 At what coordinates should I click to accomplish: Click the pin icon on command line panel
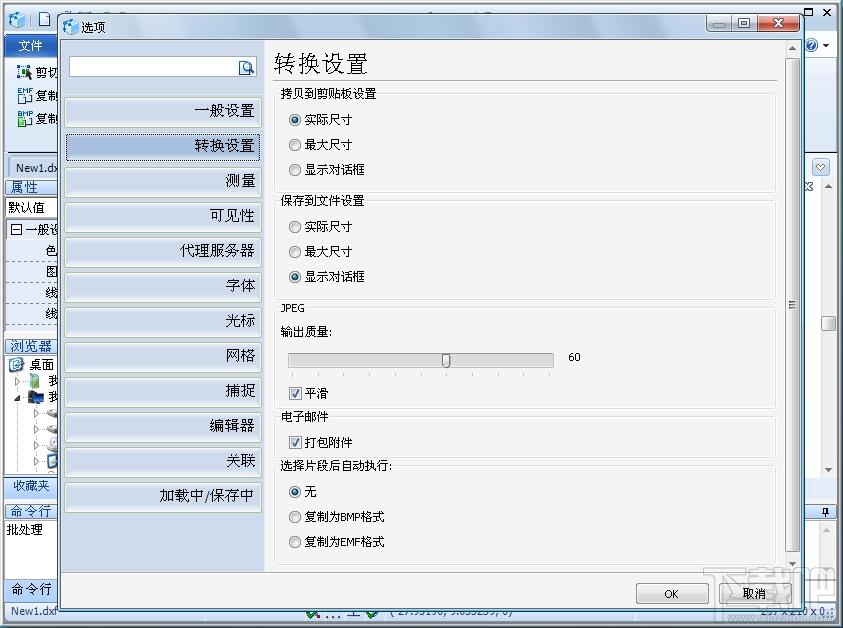point(825,512)
